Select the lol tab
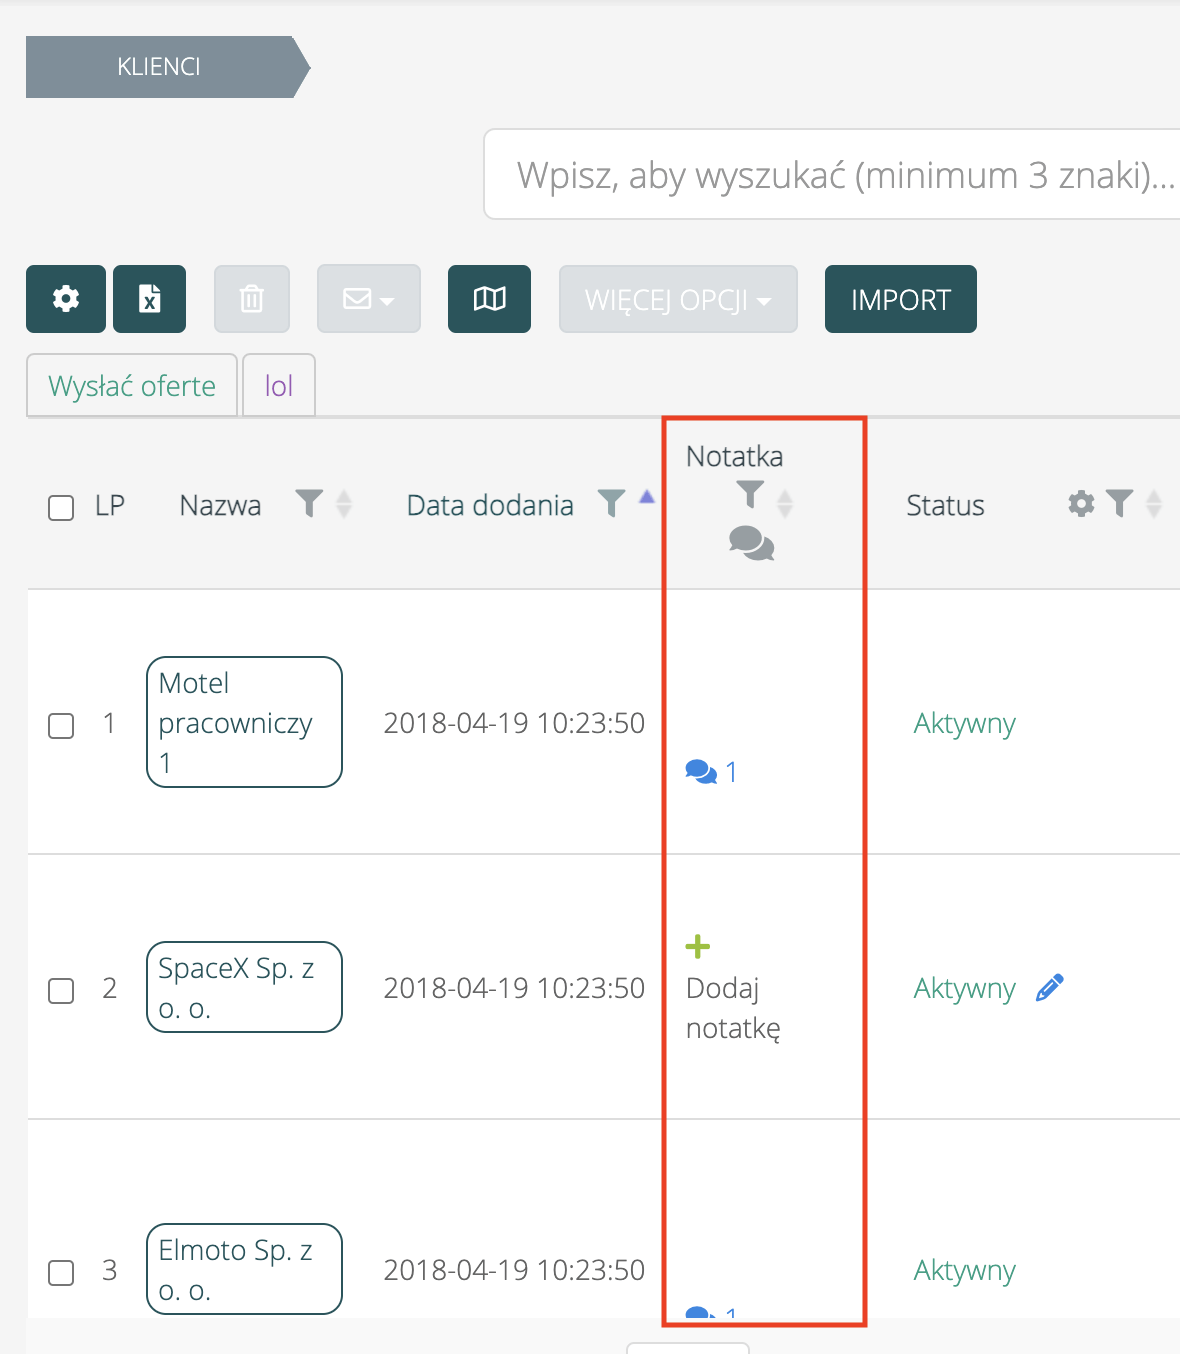 pyautogui.click(x=279, y=386)
